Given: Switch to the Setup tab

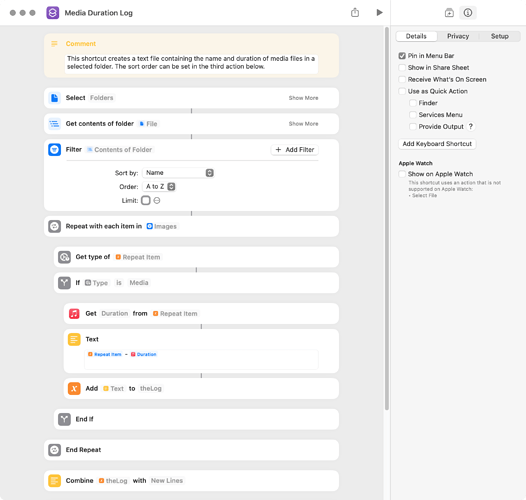Looking at the screenshot, I should [499, 36].
